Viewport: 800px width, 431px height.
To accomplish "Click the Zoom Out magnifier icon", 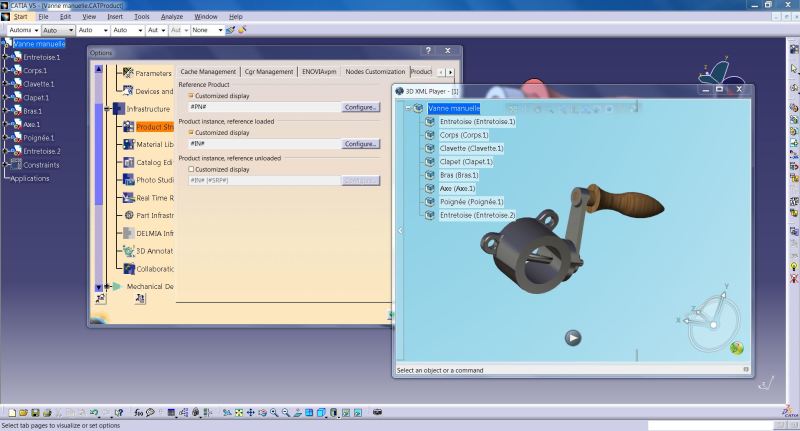I will [x=286, y=413].
